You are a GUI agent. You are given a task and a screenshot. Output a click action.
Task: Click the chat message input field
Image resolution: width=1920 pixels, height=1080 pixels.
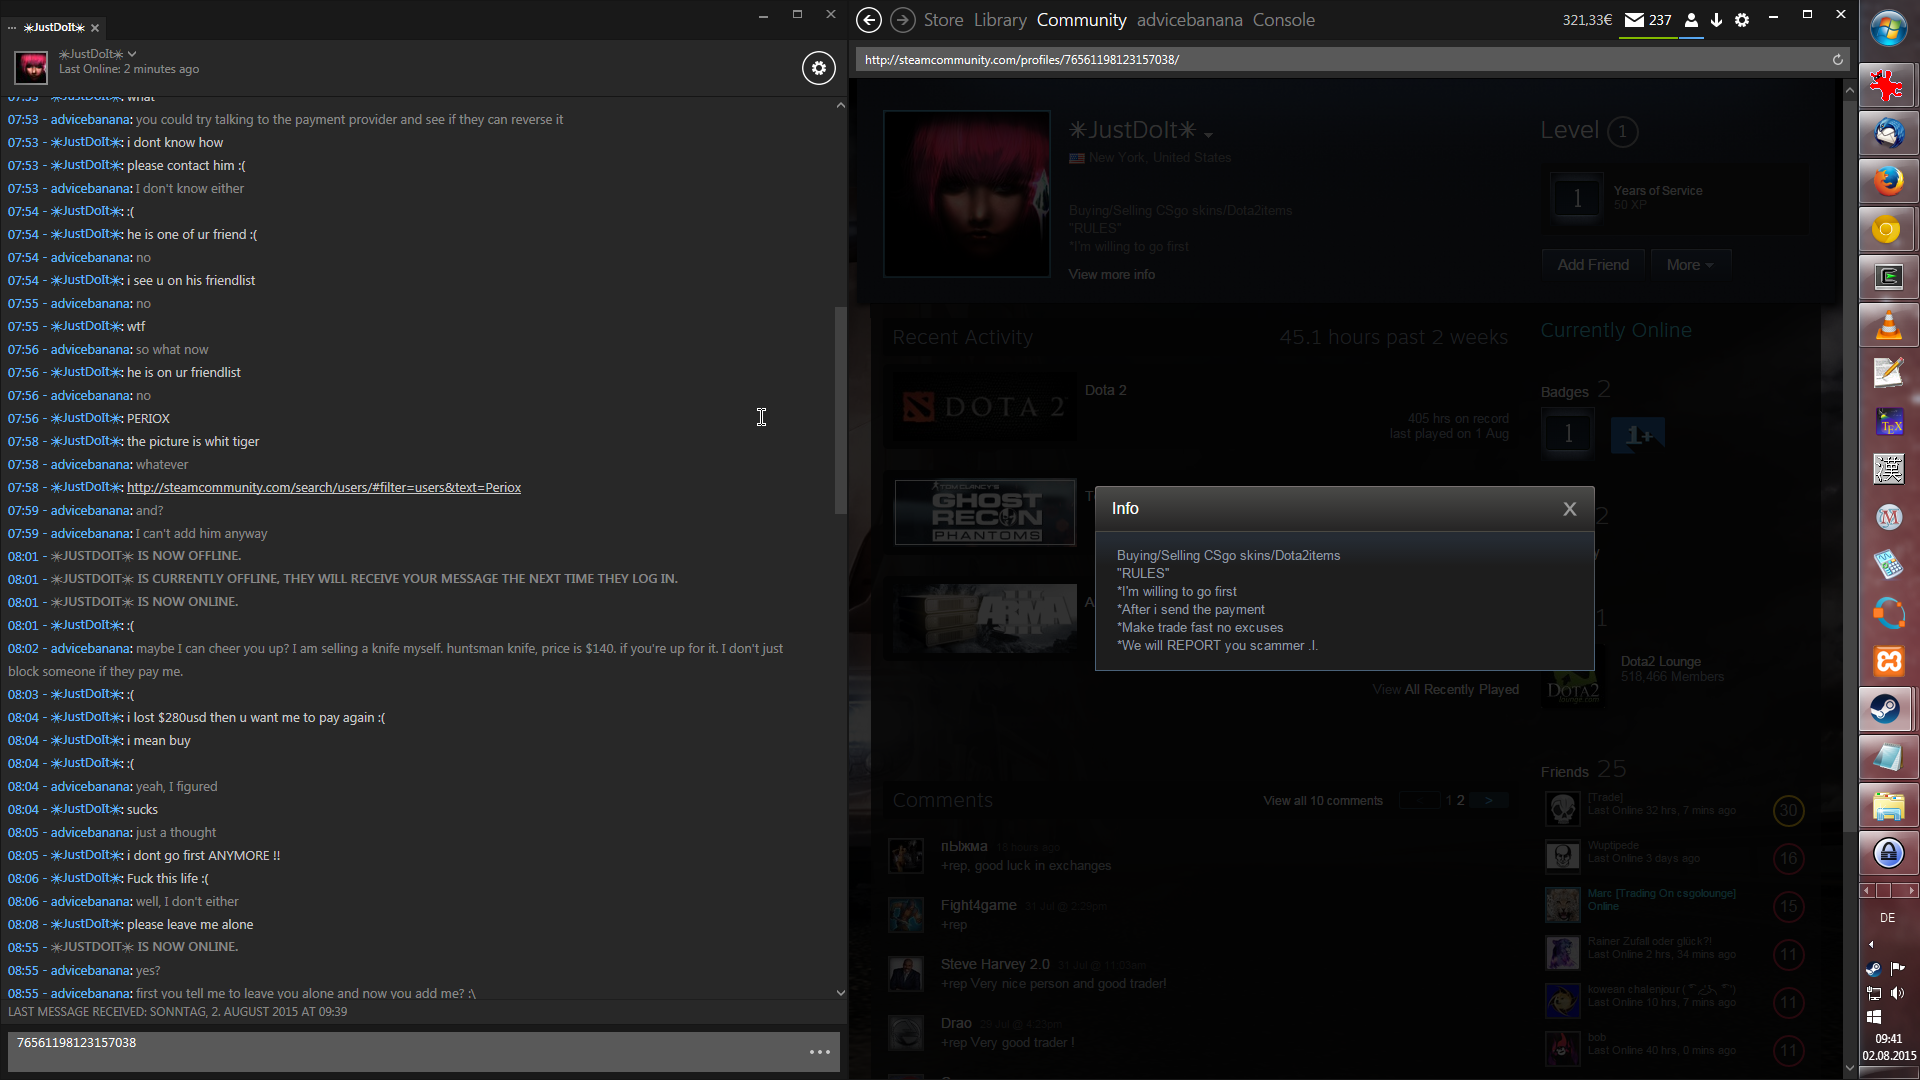coord(400,1052)
